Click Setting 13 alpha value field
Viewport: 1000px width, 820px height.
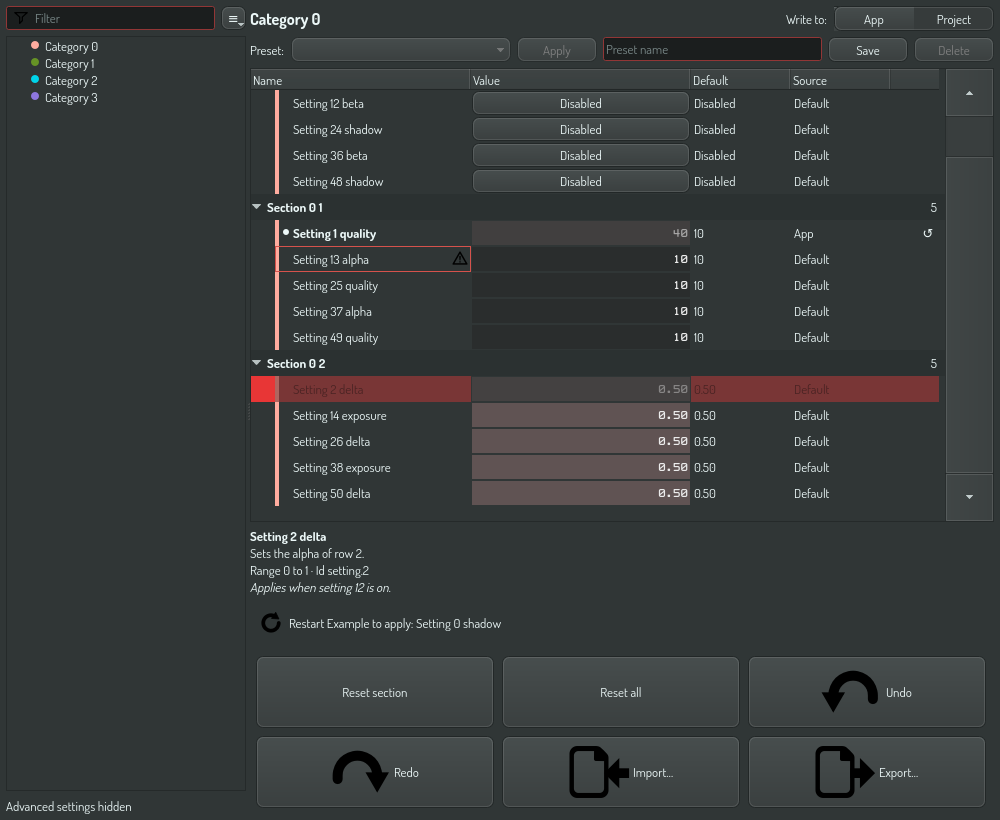pyautogui.click(x=580, y=260)
